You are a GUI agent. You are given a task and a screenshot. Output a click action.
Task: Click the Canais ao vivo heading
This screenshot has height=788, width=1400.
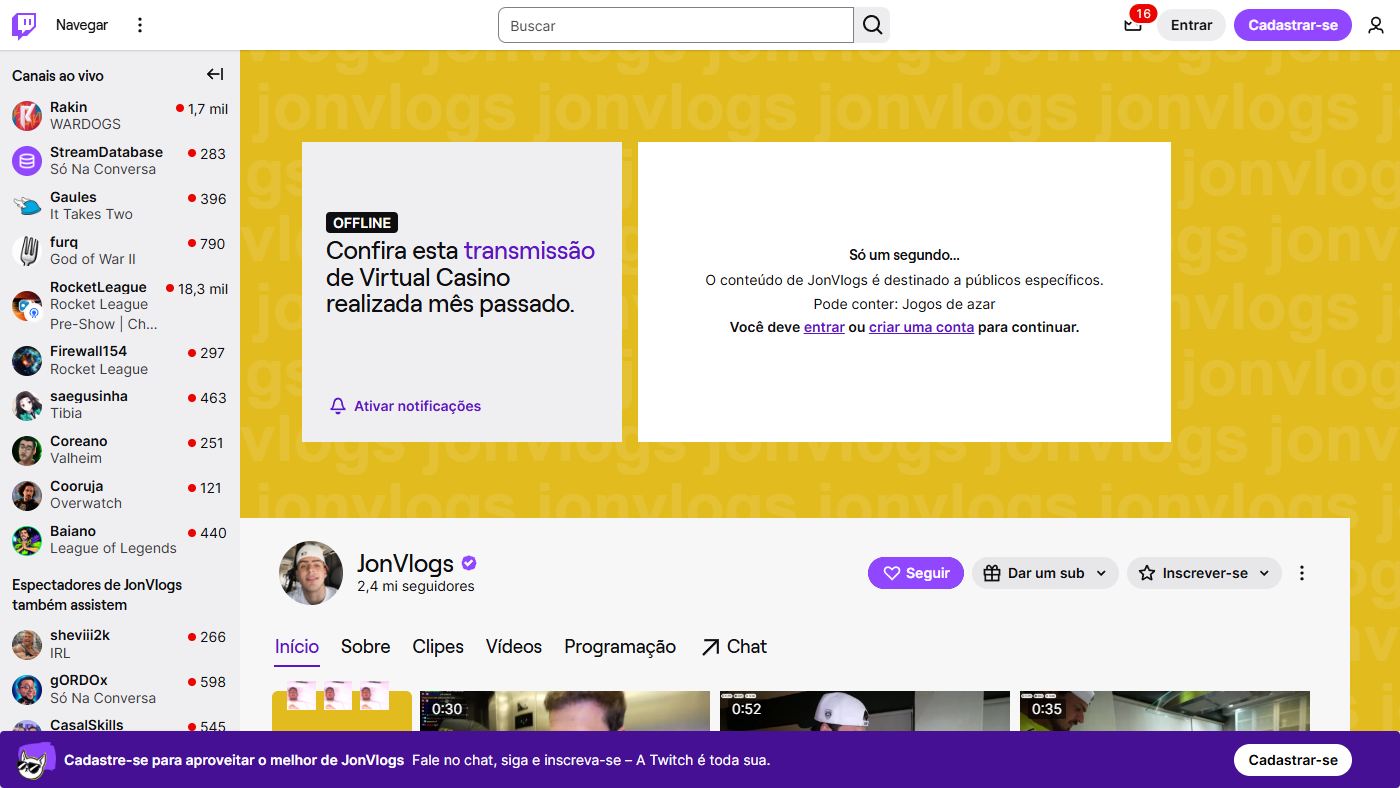point(58,76)
